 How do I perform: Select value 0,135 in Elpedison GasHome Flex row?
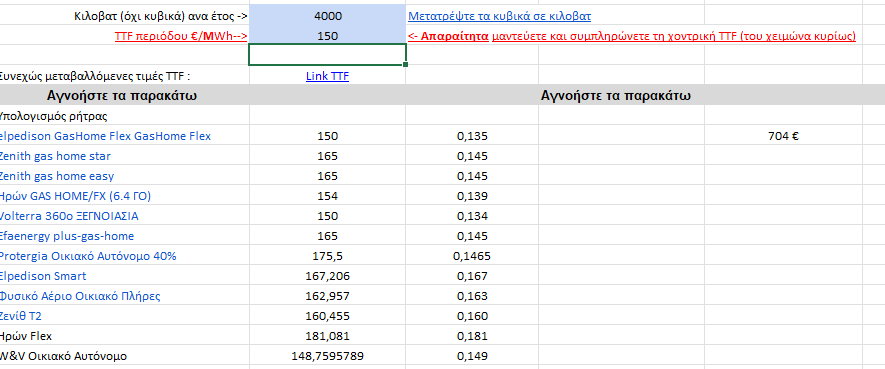click(x=472, y=136)
